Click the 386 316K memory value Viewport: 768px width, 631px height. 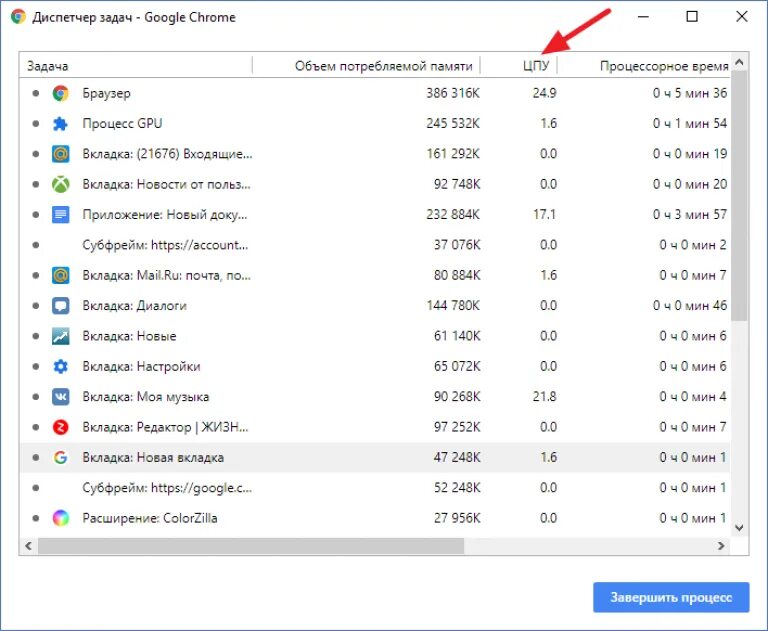(453, 93)
